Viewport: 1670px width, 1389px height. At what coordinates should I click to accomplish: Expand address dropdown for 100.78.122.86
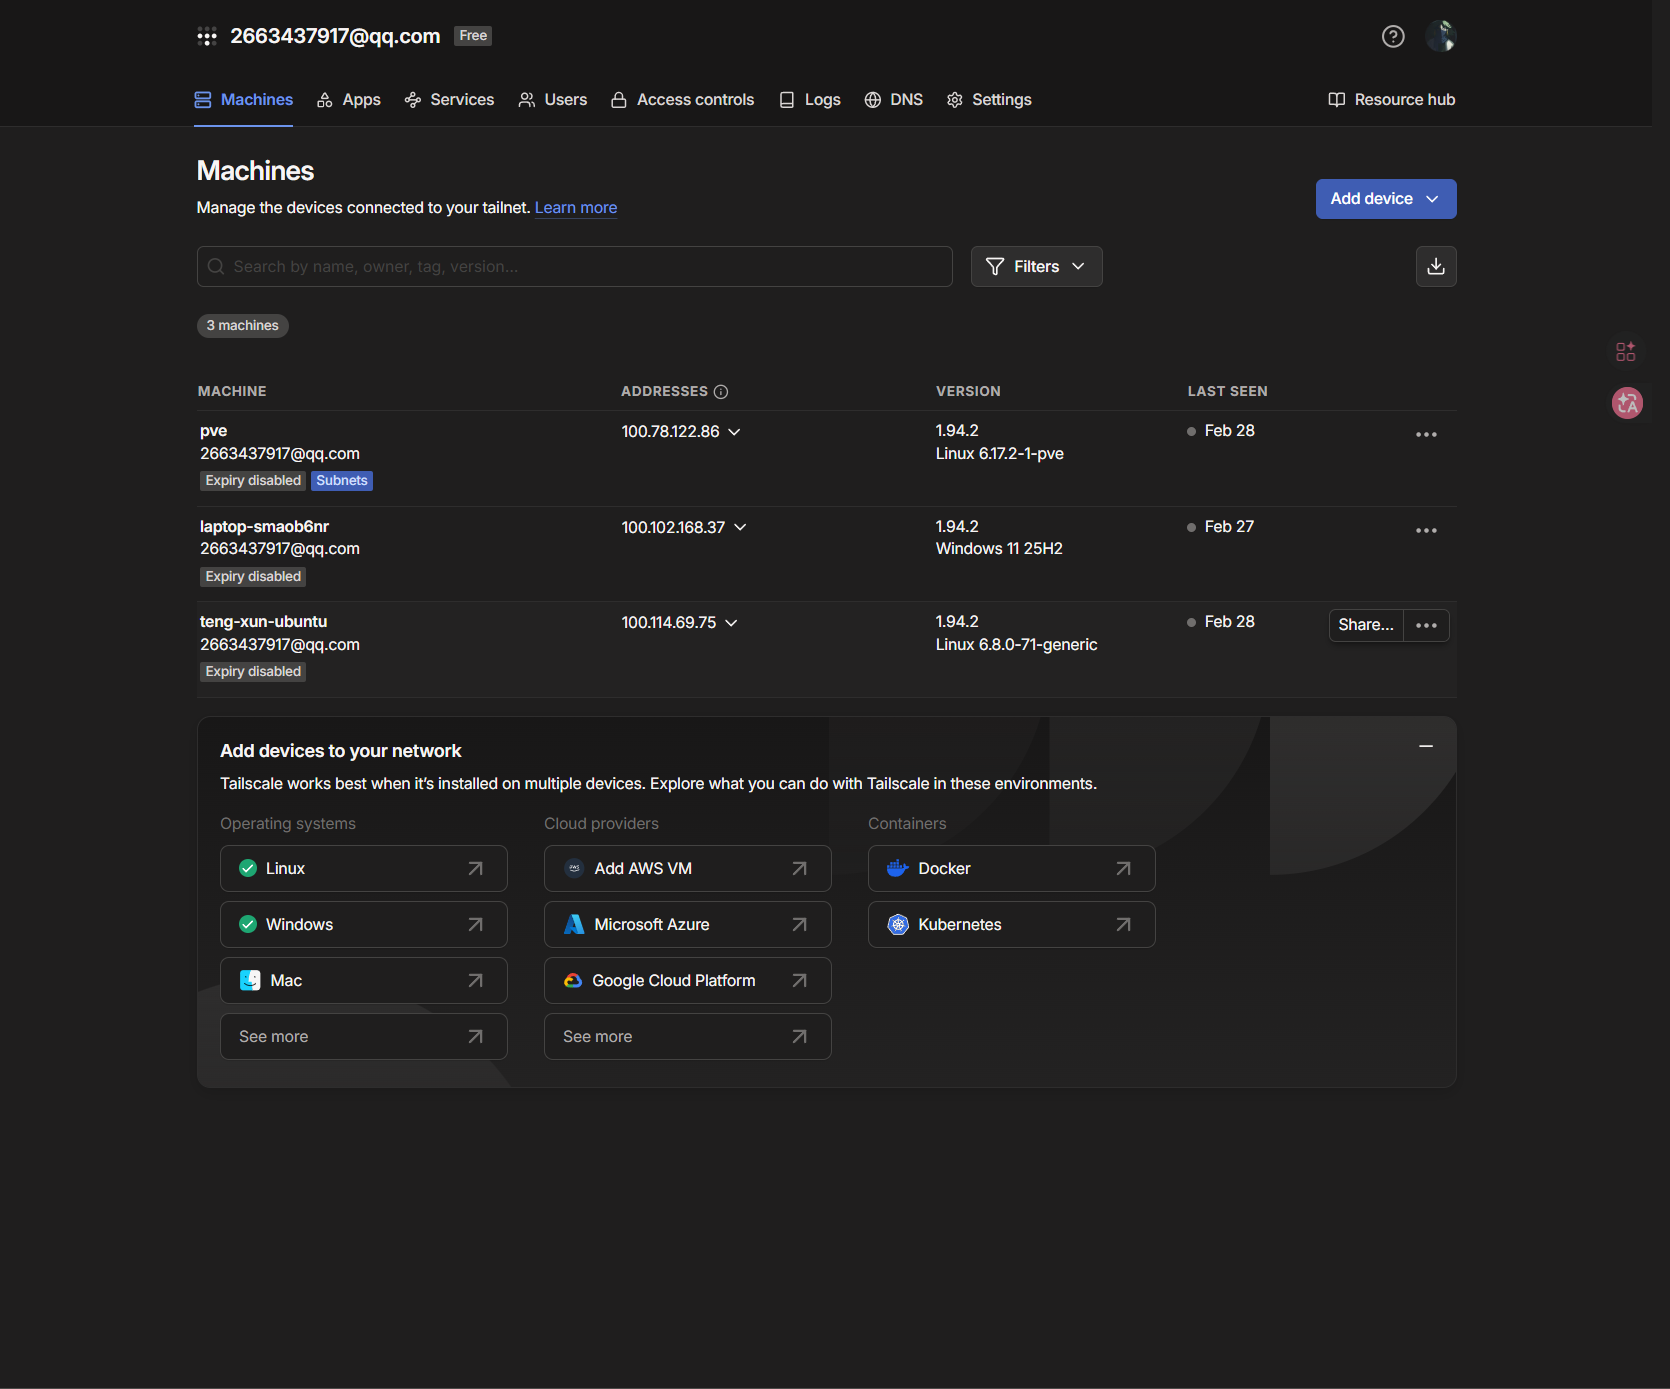click(x=734, y=432)
